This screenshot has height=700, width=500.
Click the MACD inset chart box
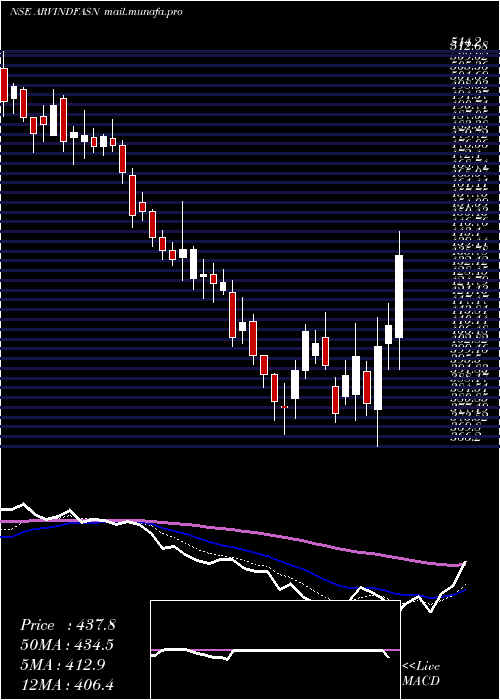point(275,650)
